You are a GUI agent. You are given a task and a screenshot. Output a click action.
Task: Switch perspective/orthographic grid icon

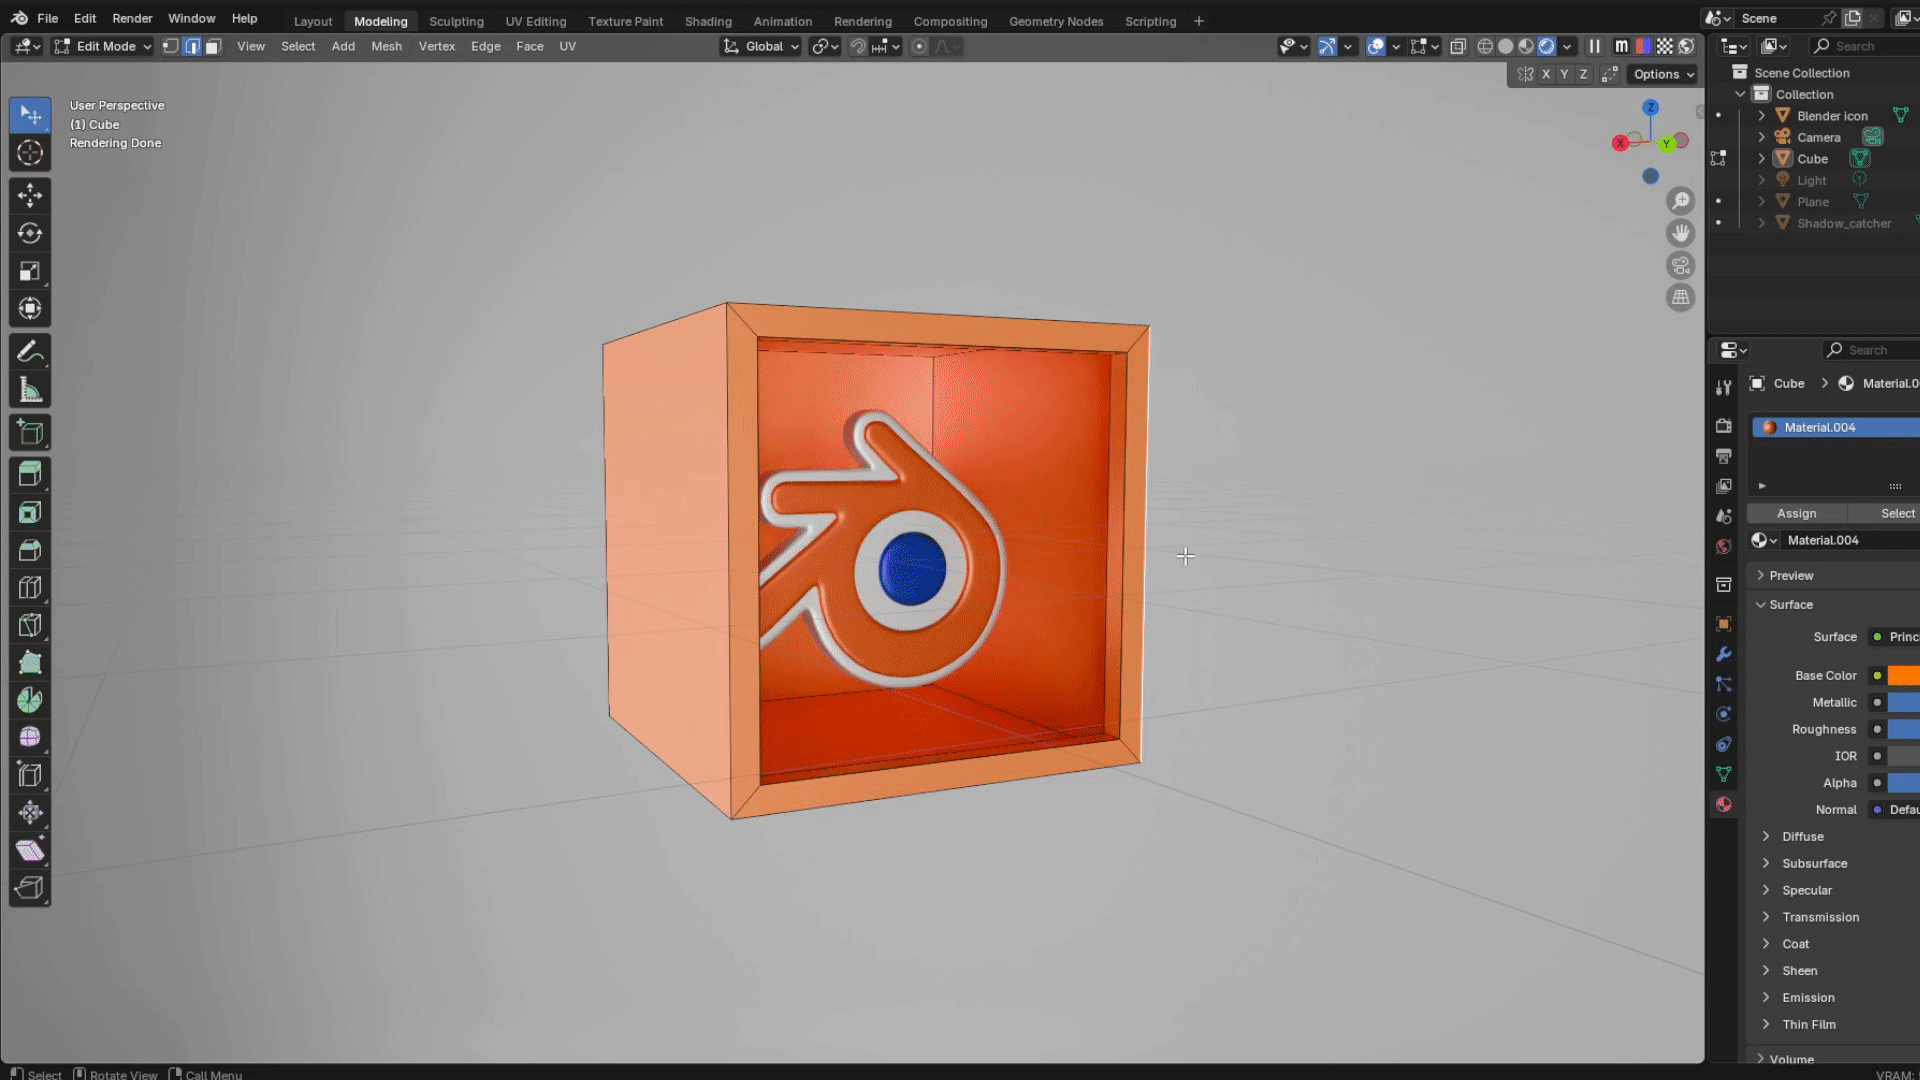pos(1681,297)
